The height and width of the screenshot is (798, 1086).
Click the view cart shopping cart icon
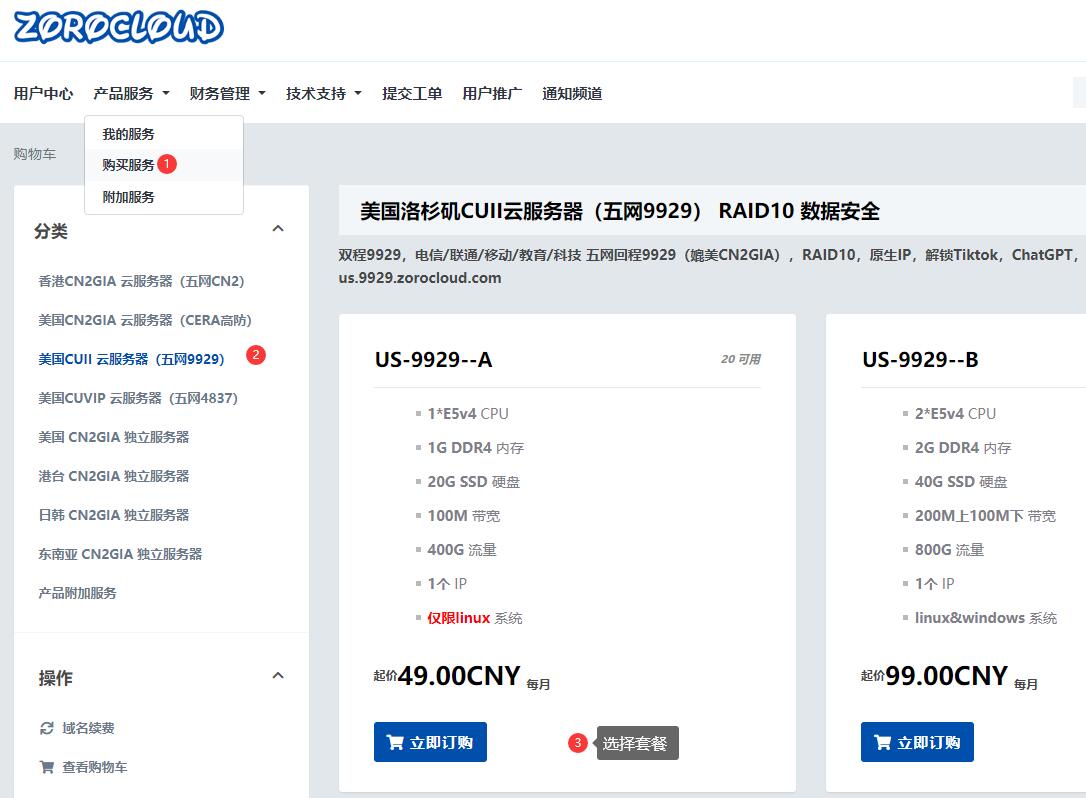coord(46,767)
